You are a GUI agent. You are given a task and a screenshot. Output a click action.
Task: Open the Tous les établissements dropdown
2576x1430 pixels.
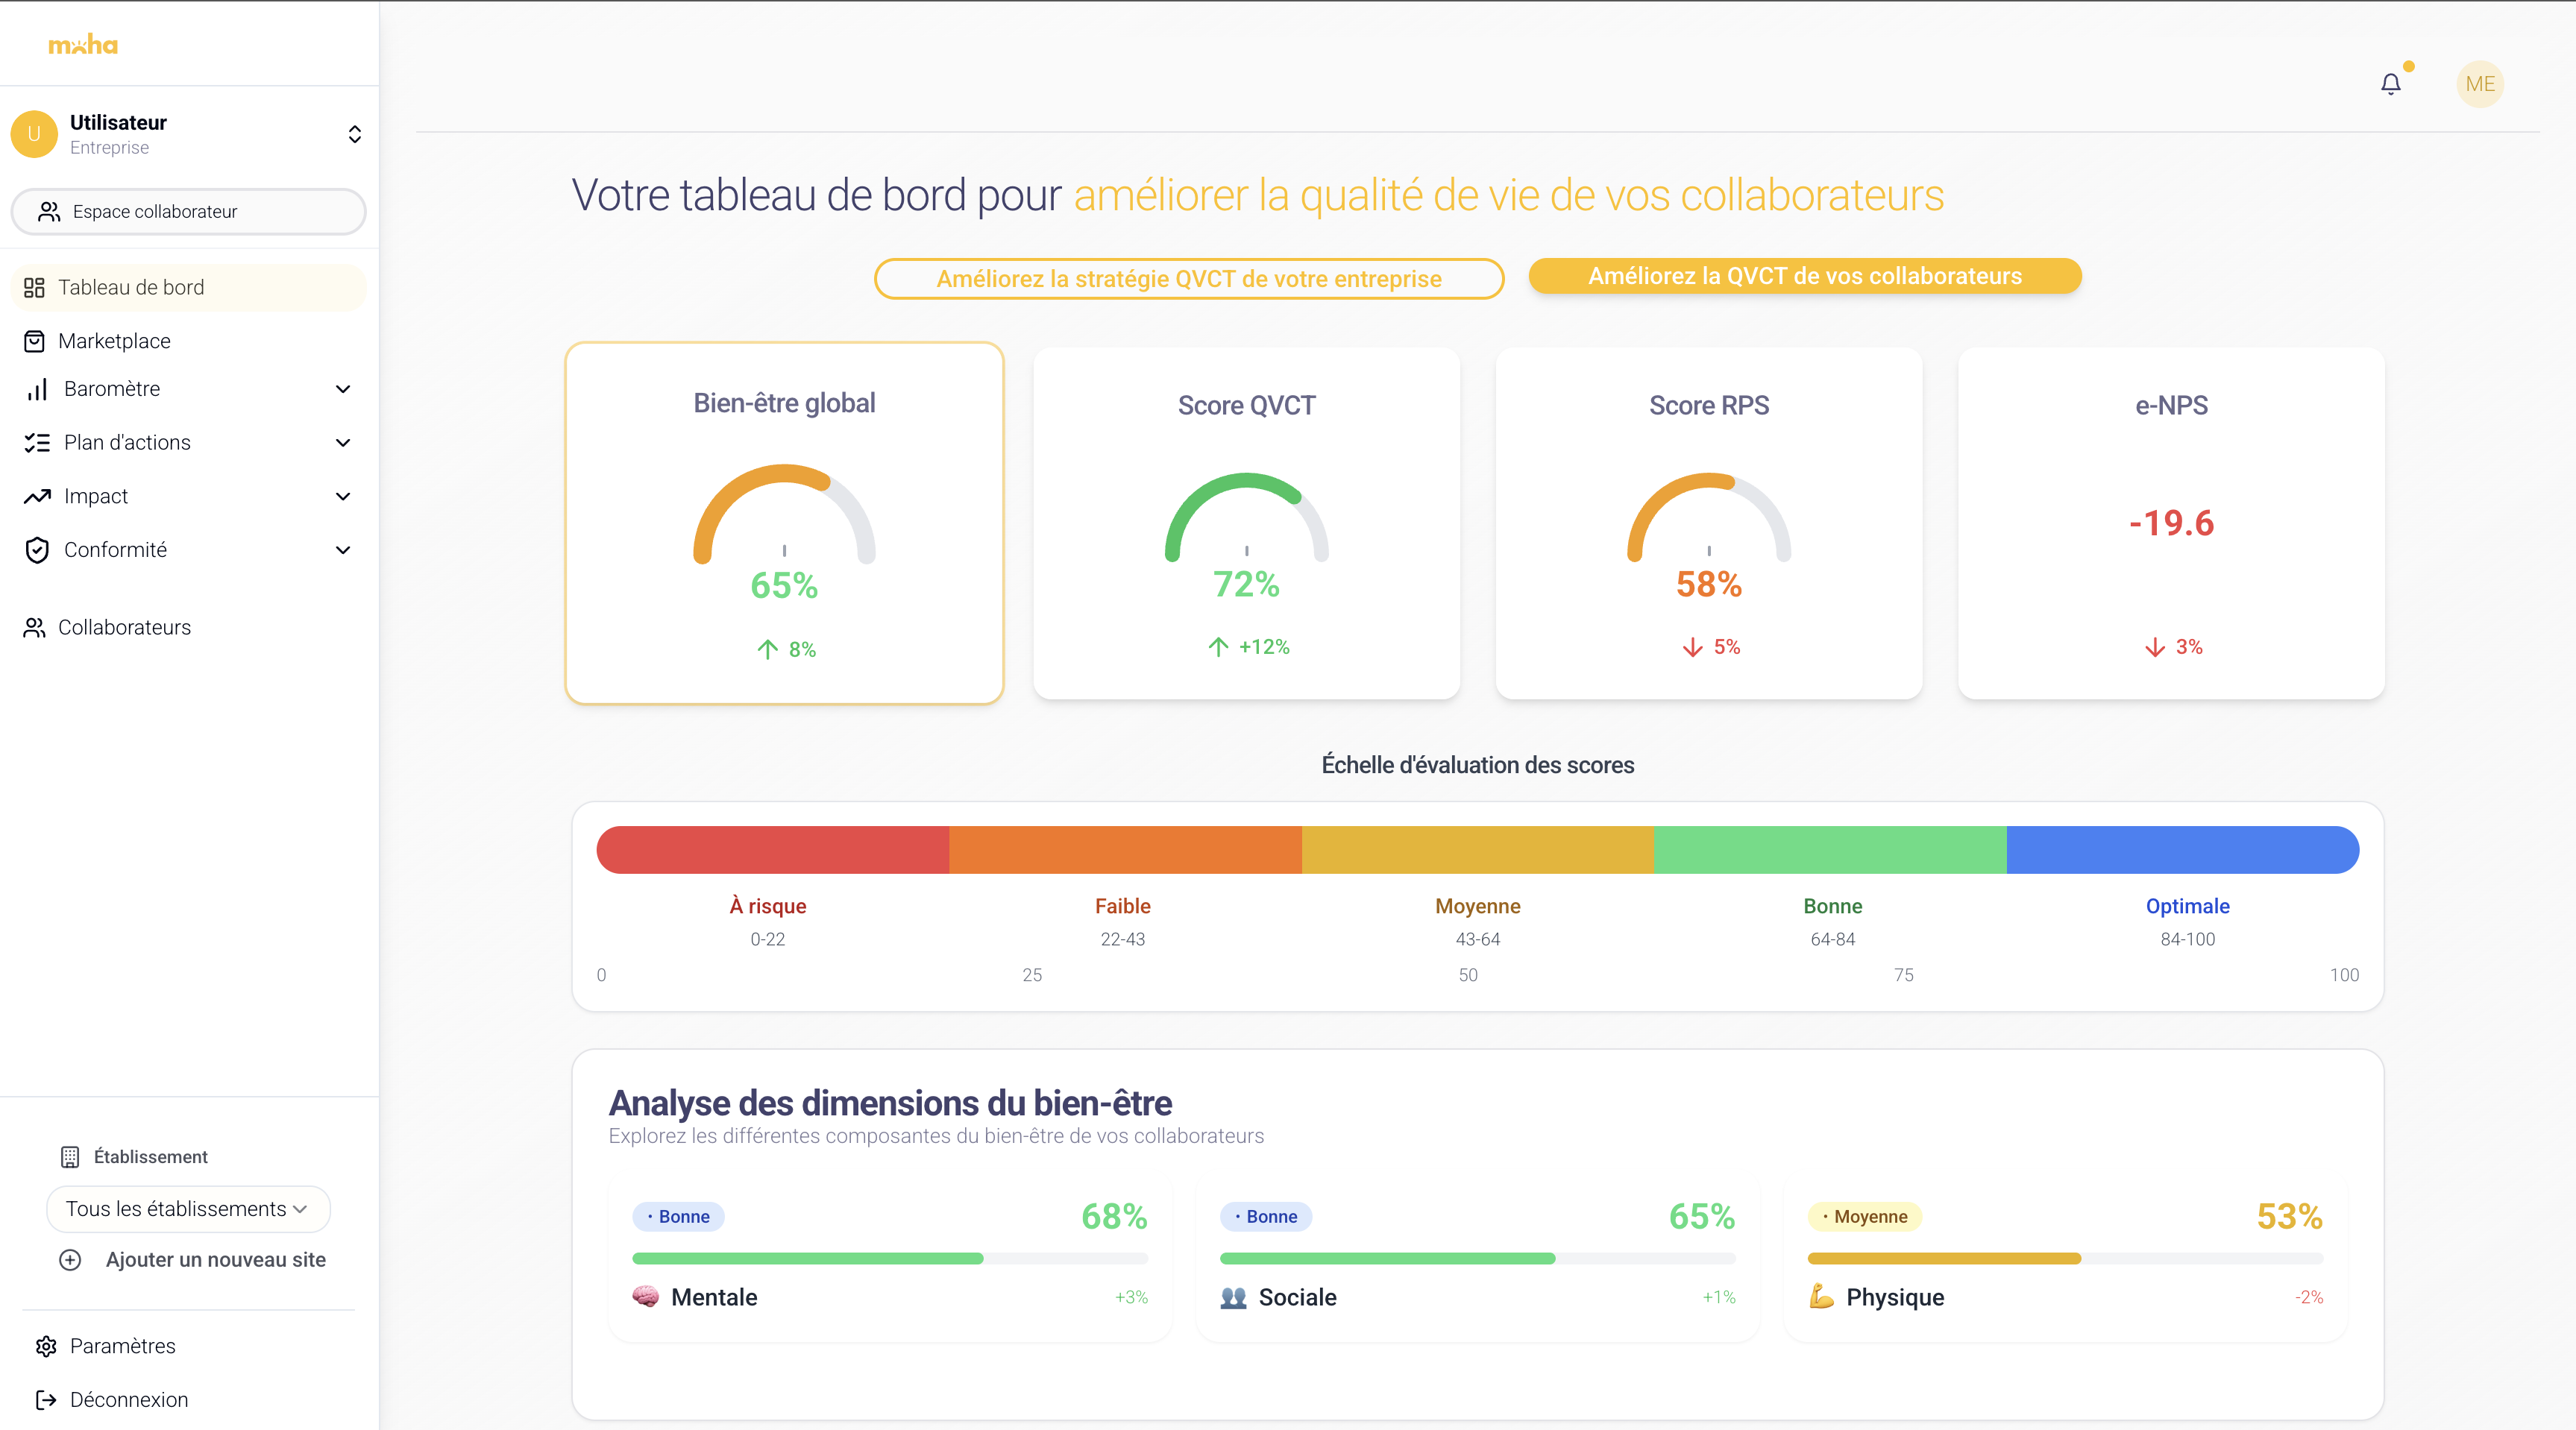188,1209
